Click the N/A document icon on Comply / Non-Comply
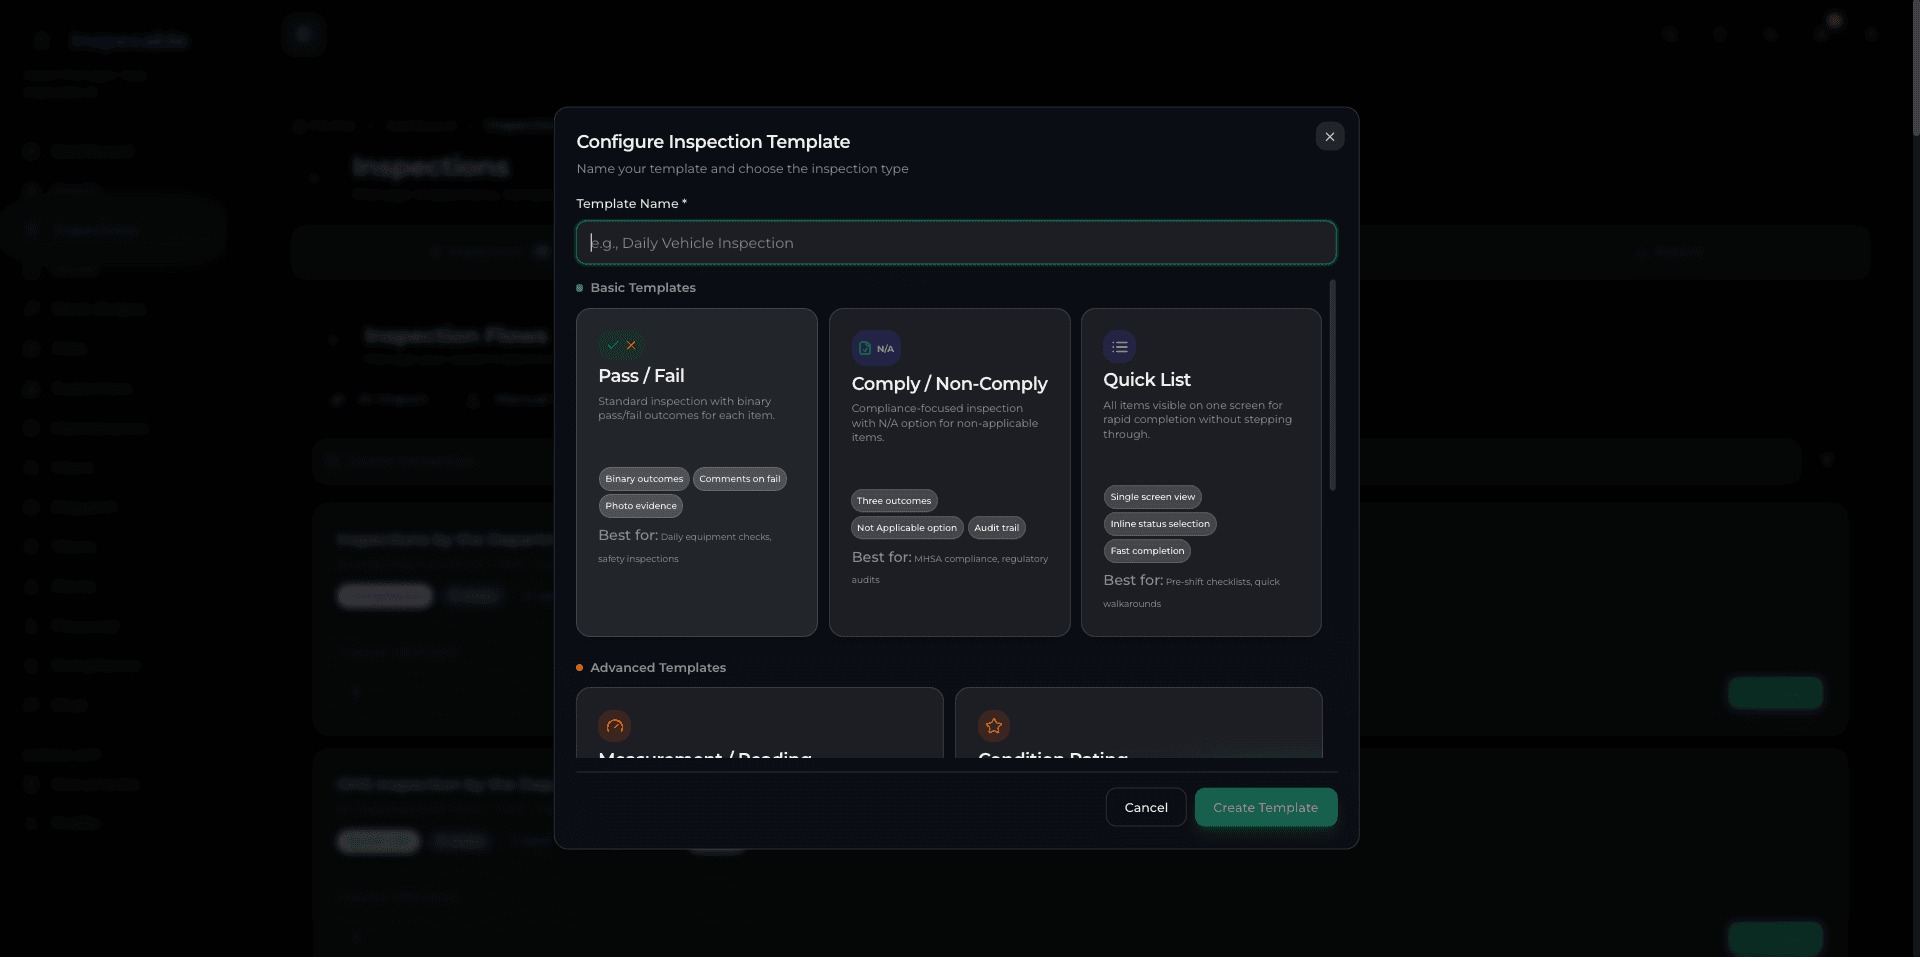Viewport: 1920px width, 957px height. point(876,348)
